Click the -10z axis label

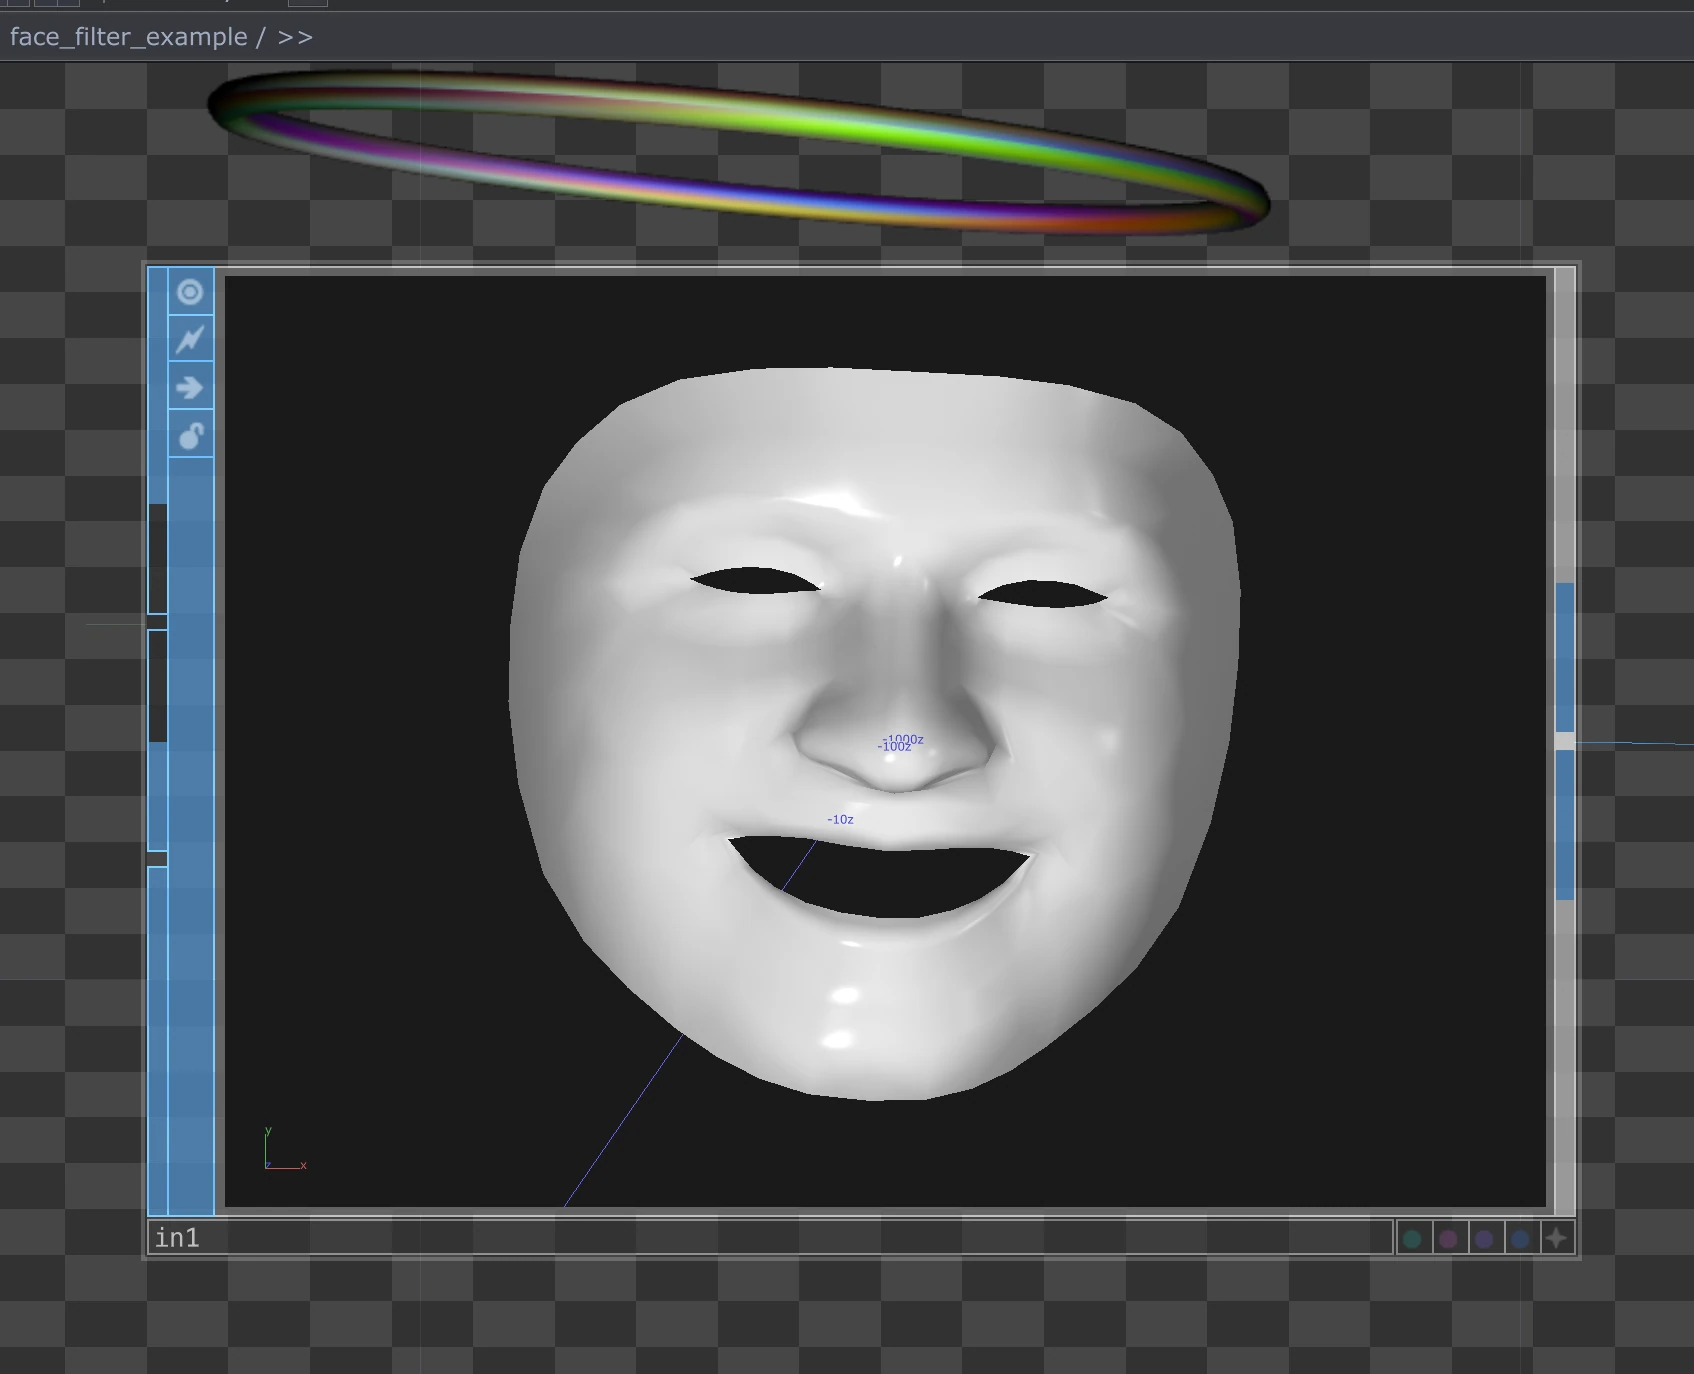point(840,819)
